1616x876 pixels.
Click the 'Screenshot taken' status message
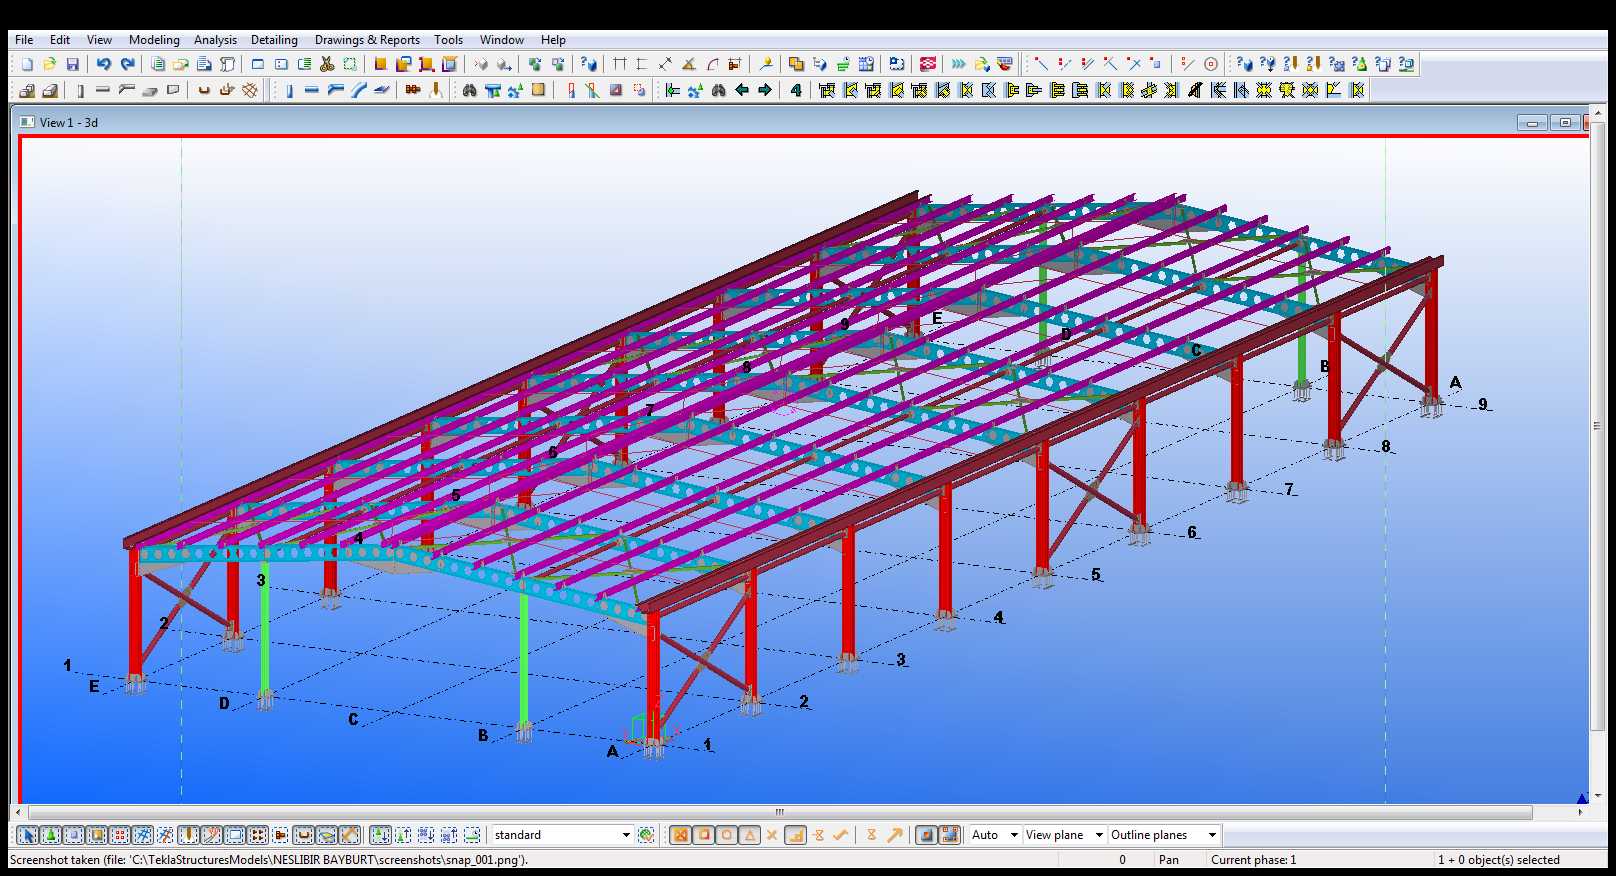[268, 860]
